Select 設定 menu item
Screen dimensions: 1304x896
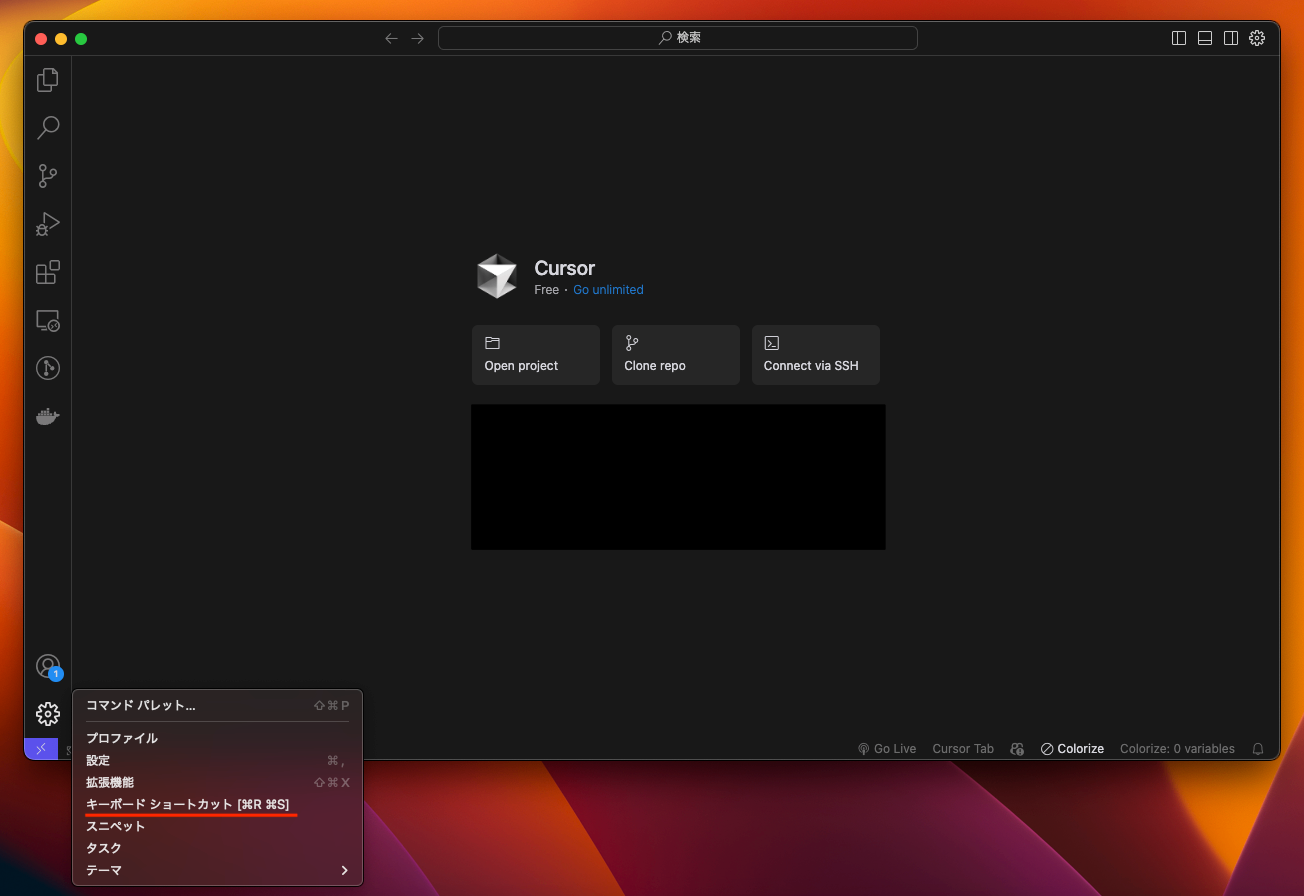(x=217, y=760)
